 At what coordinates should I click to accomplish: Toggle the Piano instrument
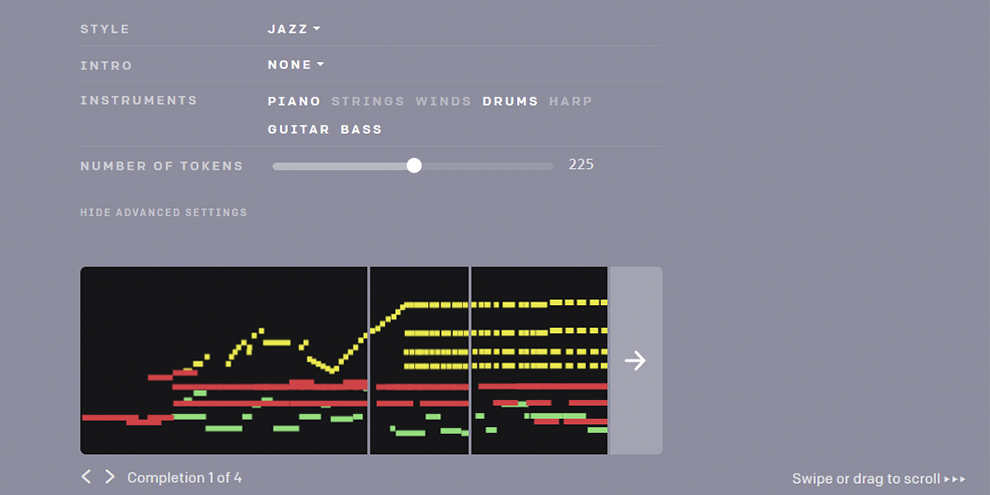[294, 101]
